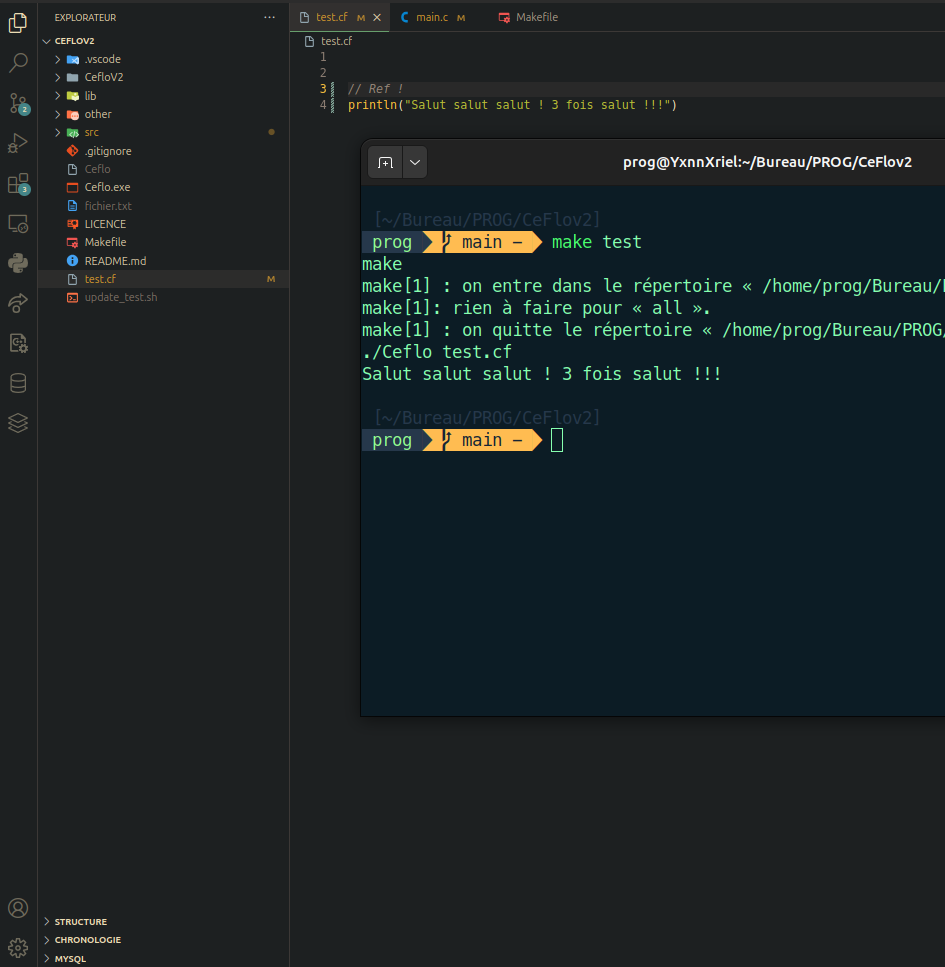The image size is (945, 967).
Task: Open the Search view icon
Action: point(18,62)
